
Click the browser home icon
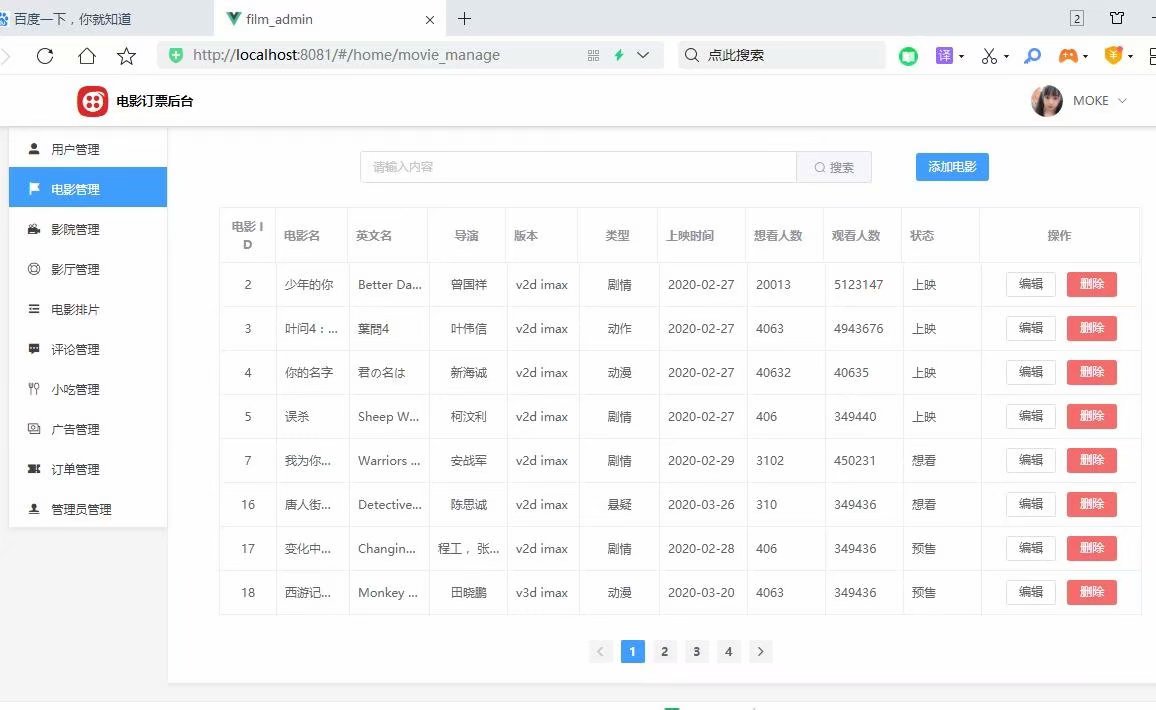pos(87,55)
